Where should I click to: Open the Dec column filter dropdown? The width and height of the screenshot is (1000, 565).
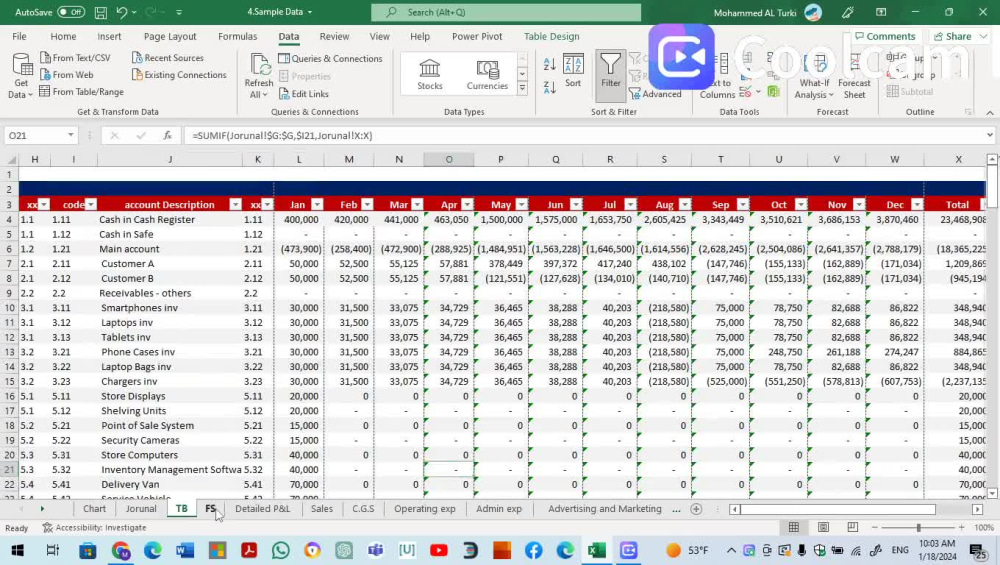point(917,205)
